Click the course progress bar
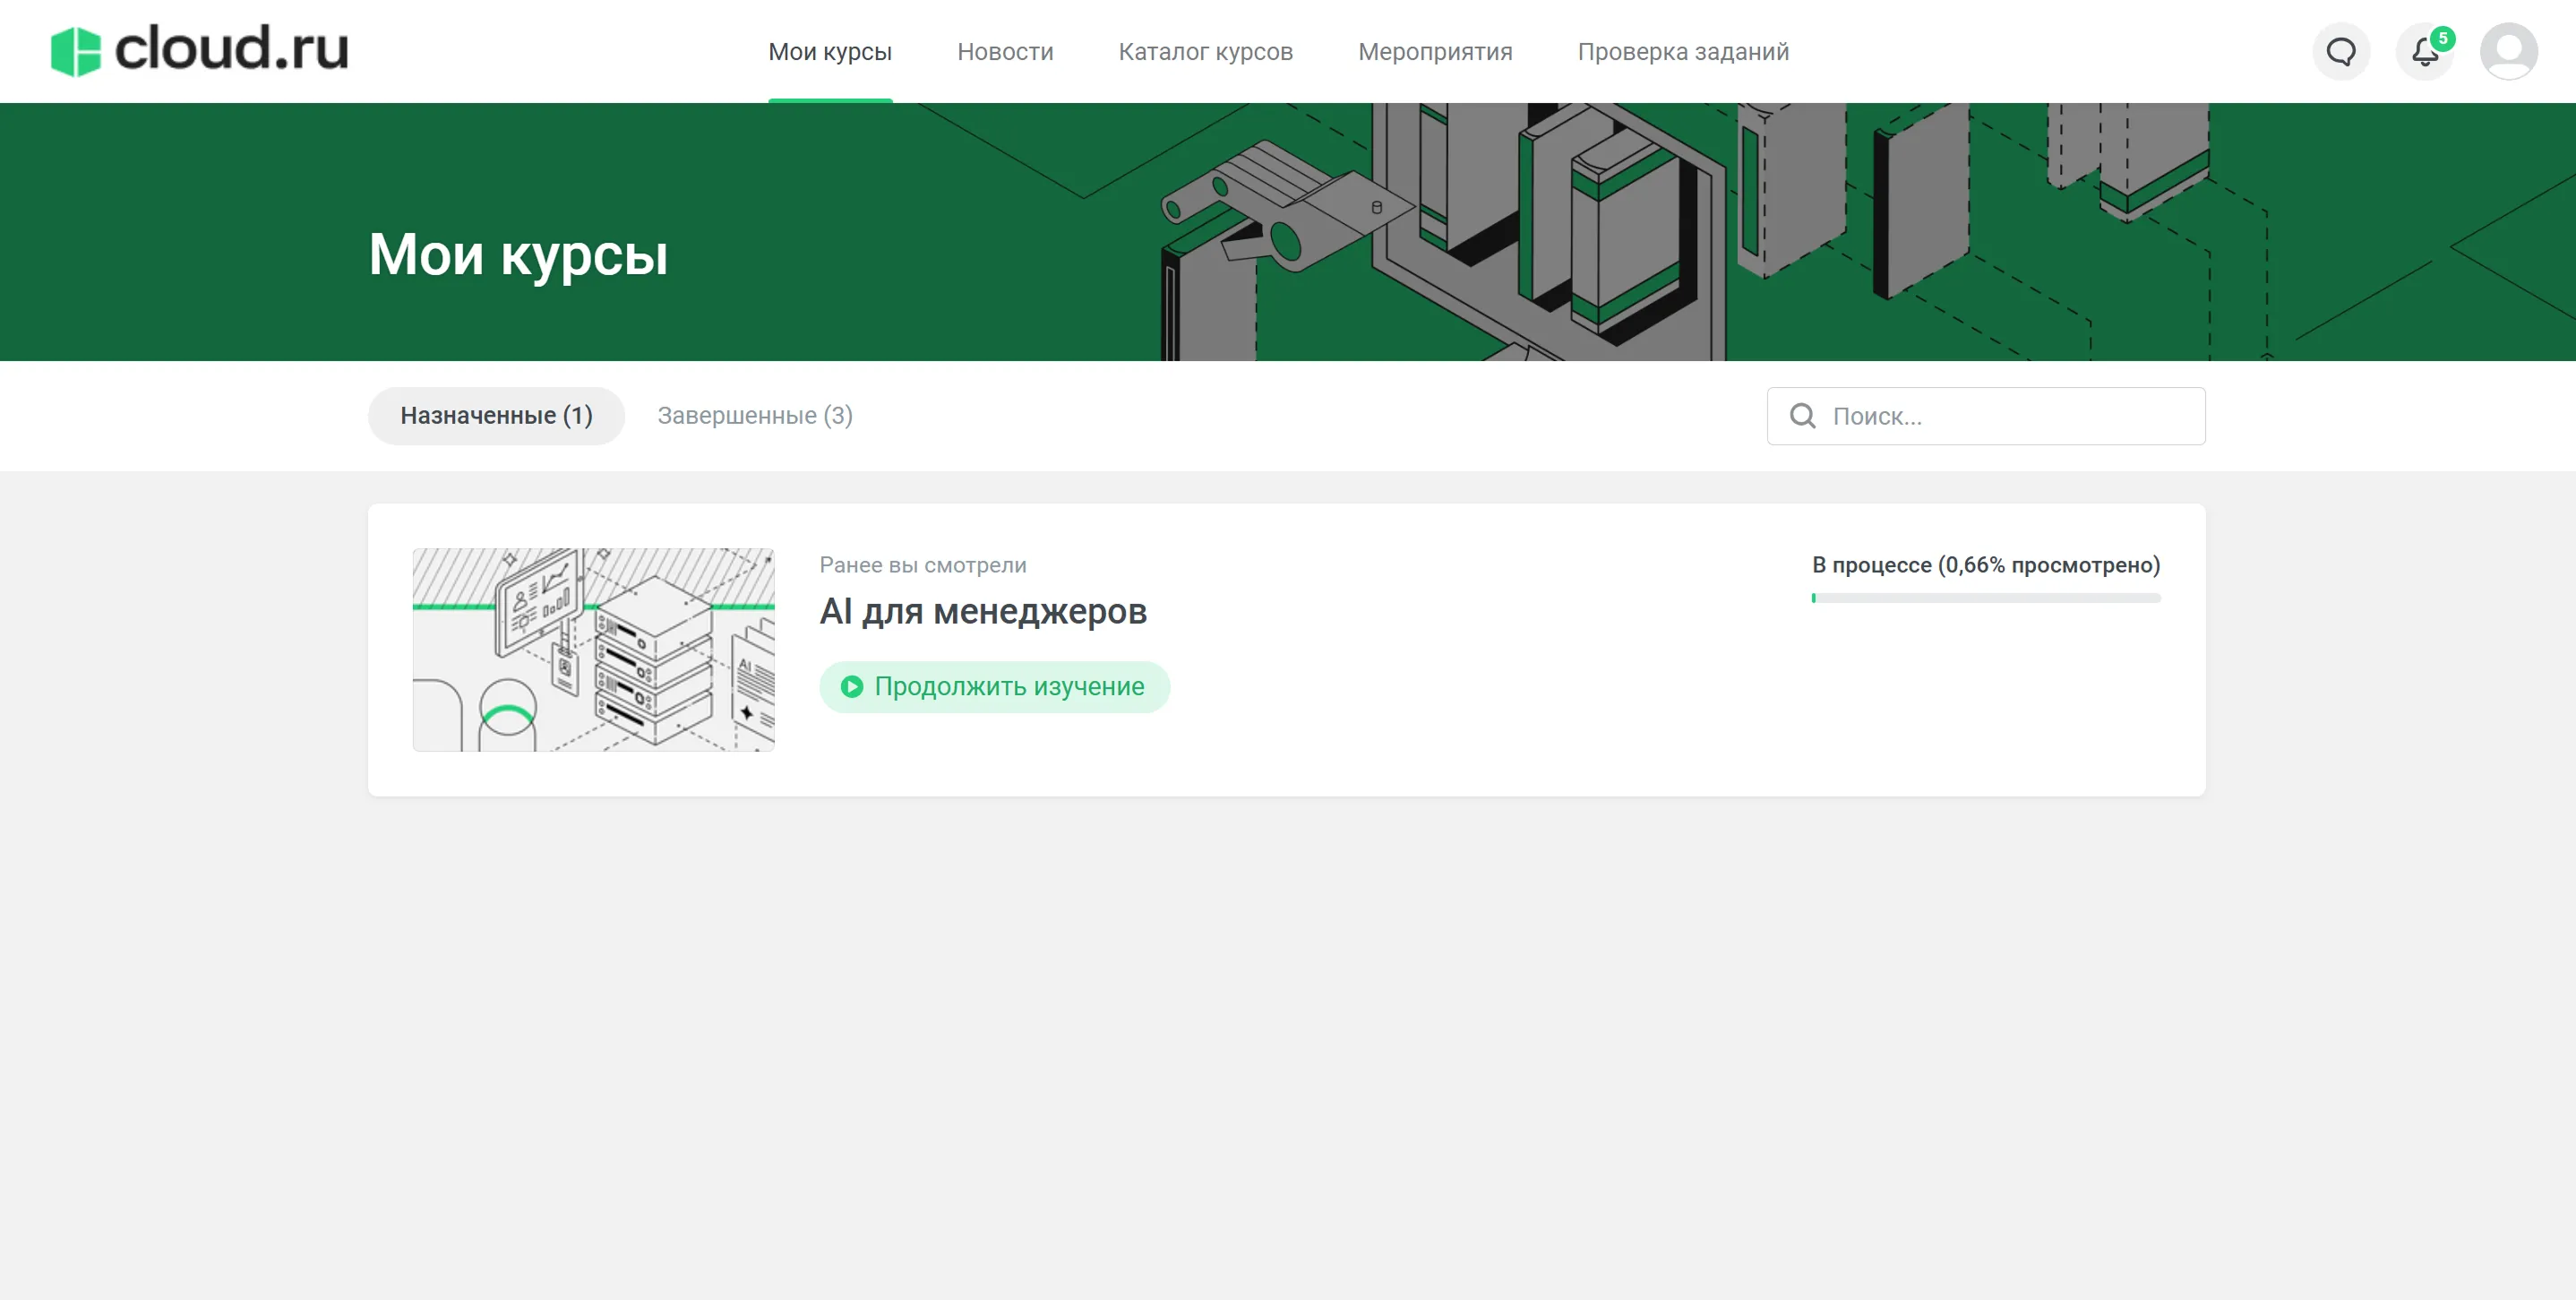The height and width of the screenshot is (1300, 2576). pos(1985,598)
